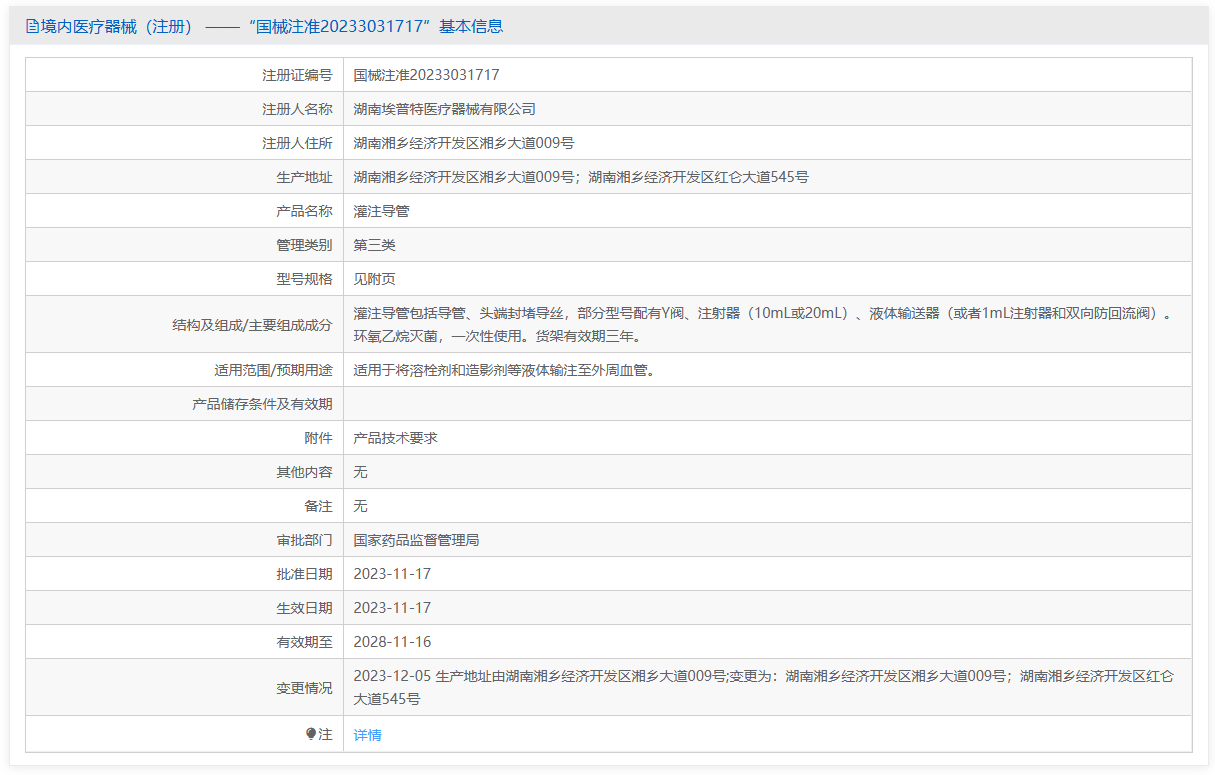Click the 注册人住所 address value
This screenshot has width=1215, height=775.
tap(464, 143)
